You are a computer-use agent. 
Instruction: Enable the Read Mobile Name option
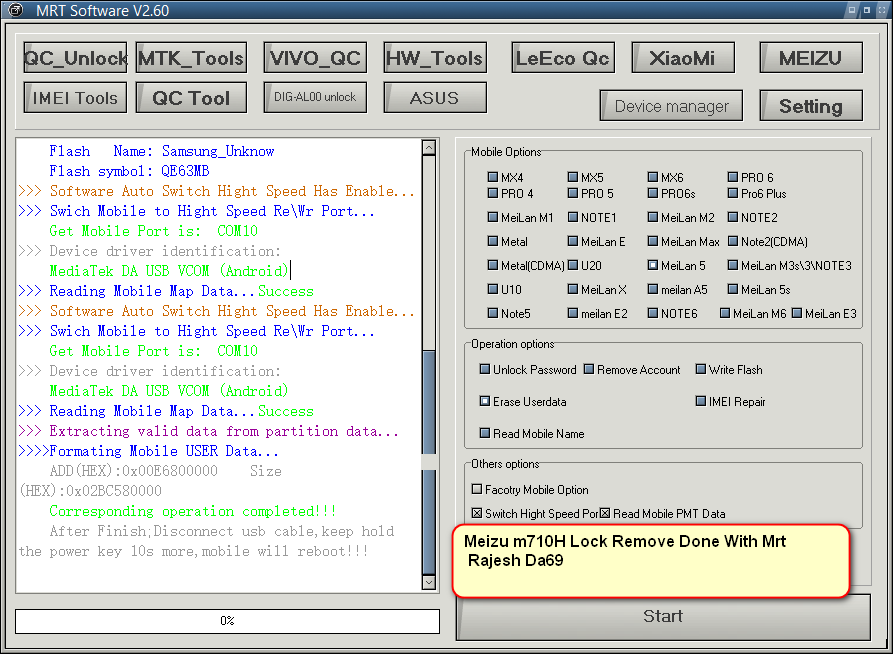(485, 433)
